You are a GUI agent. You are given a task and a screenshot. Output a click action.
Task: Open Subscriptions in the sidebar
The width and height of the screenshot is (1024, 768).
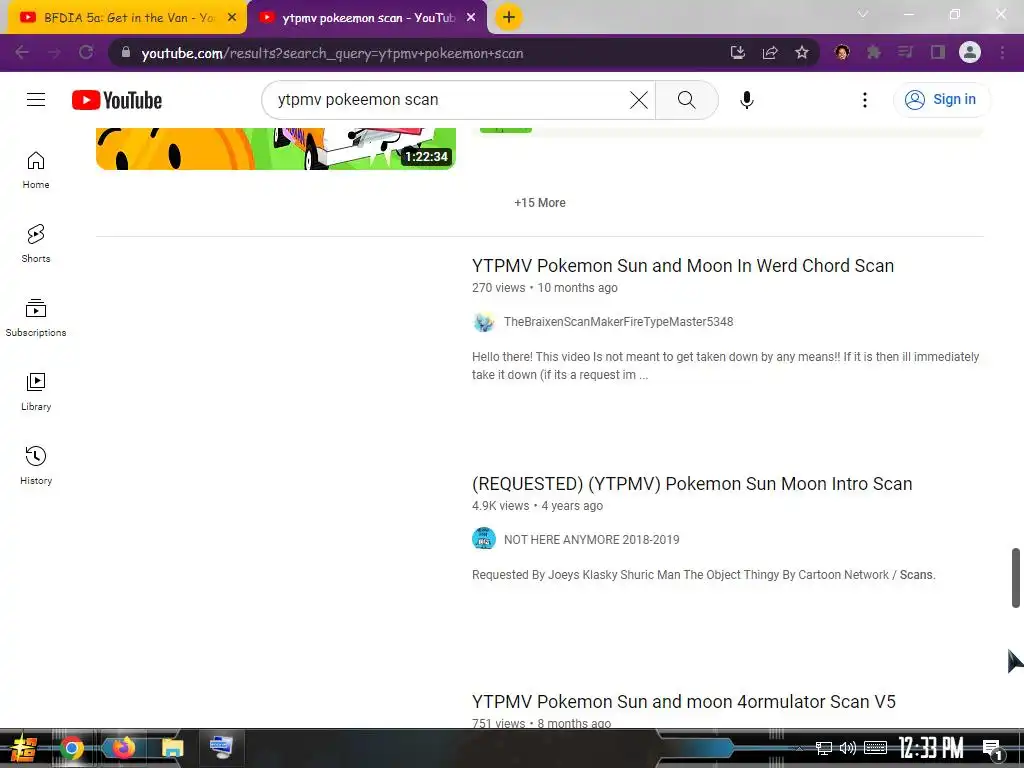pyautogui.click(x=36, y=318)
